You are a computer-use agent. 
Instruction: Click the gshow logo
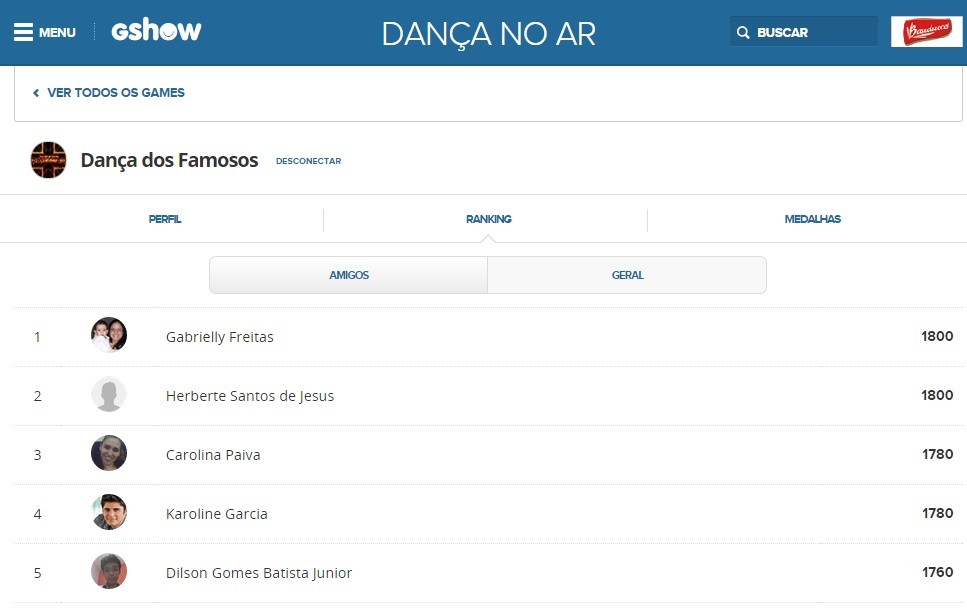point(156,31)
